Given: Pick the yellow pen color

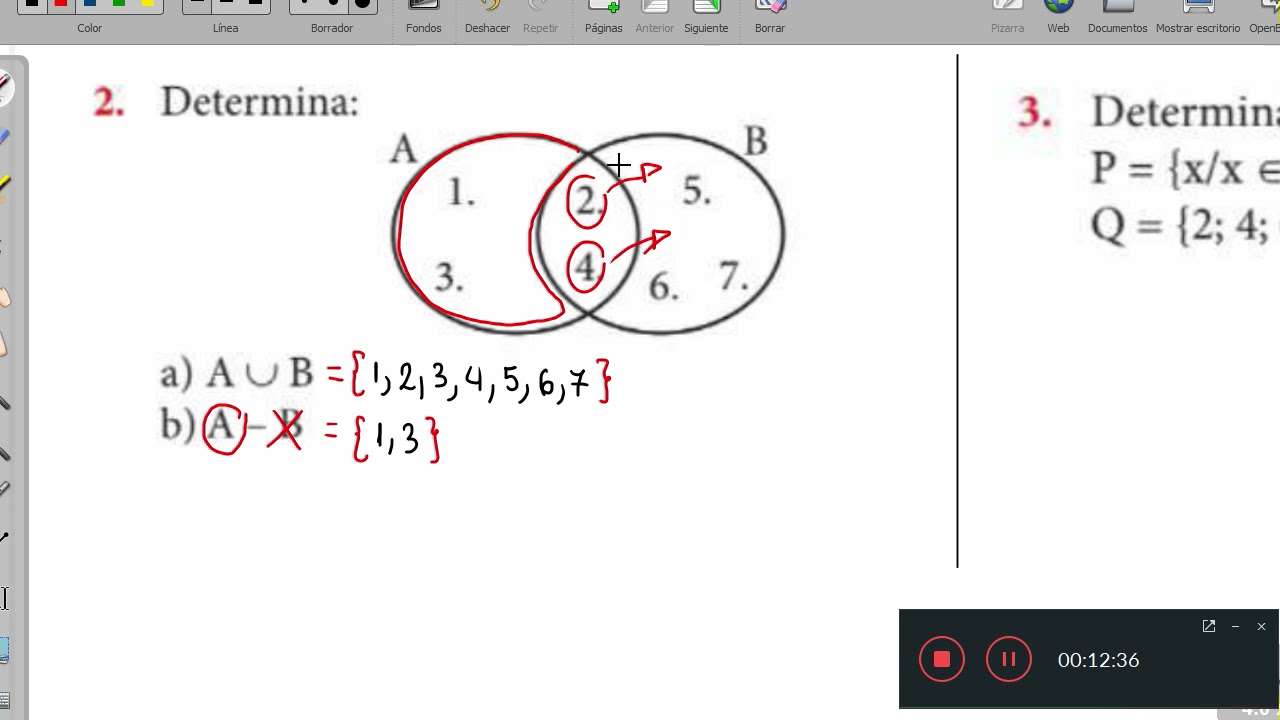Looking at the screenshot, I should pos(148,3).
